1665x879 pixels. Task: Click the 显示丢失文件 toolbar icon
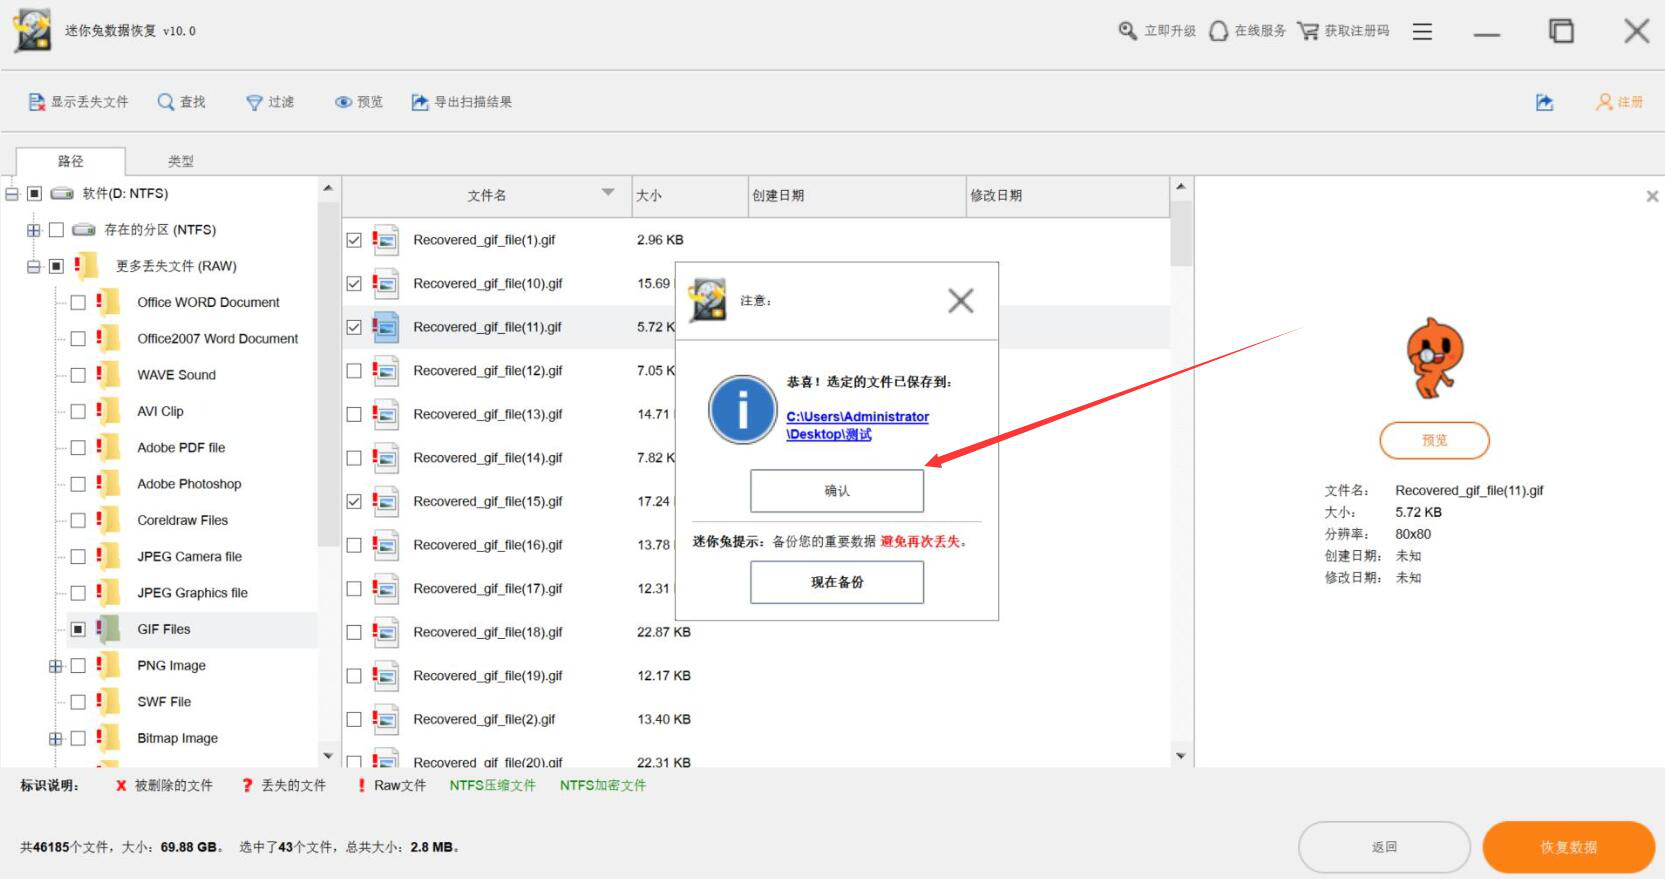click(x=37, y=102)
